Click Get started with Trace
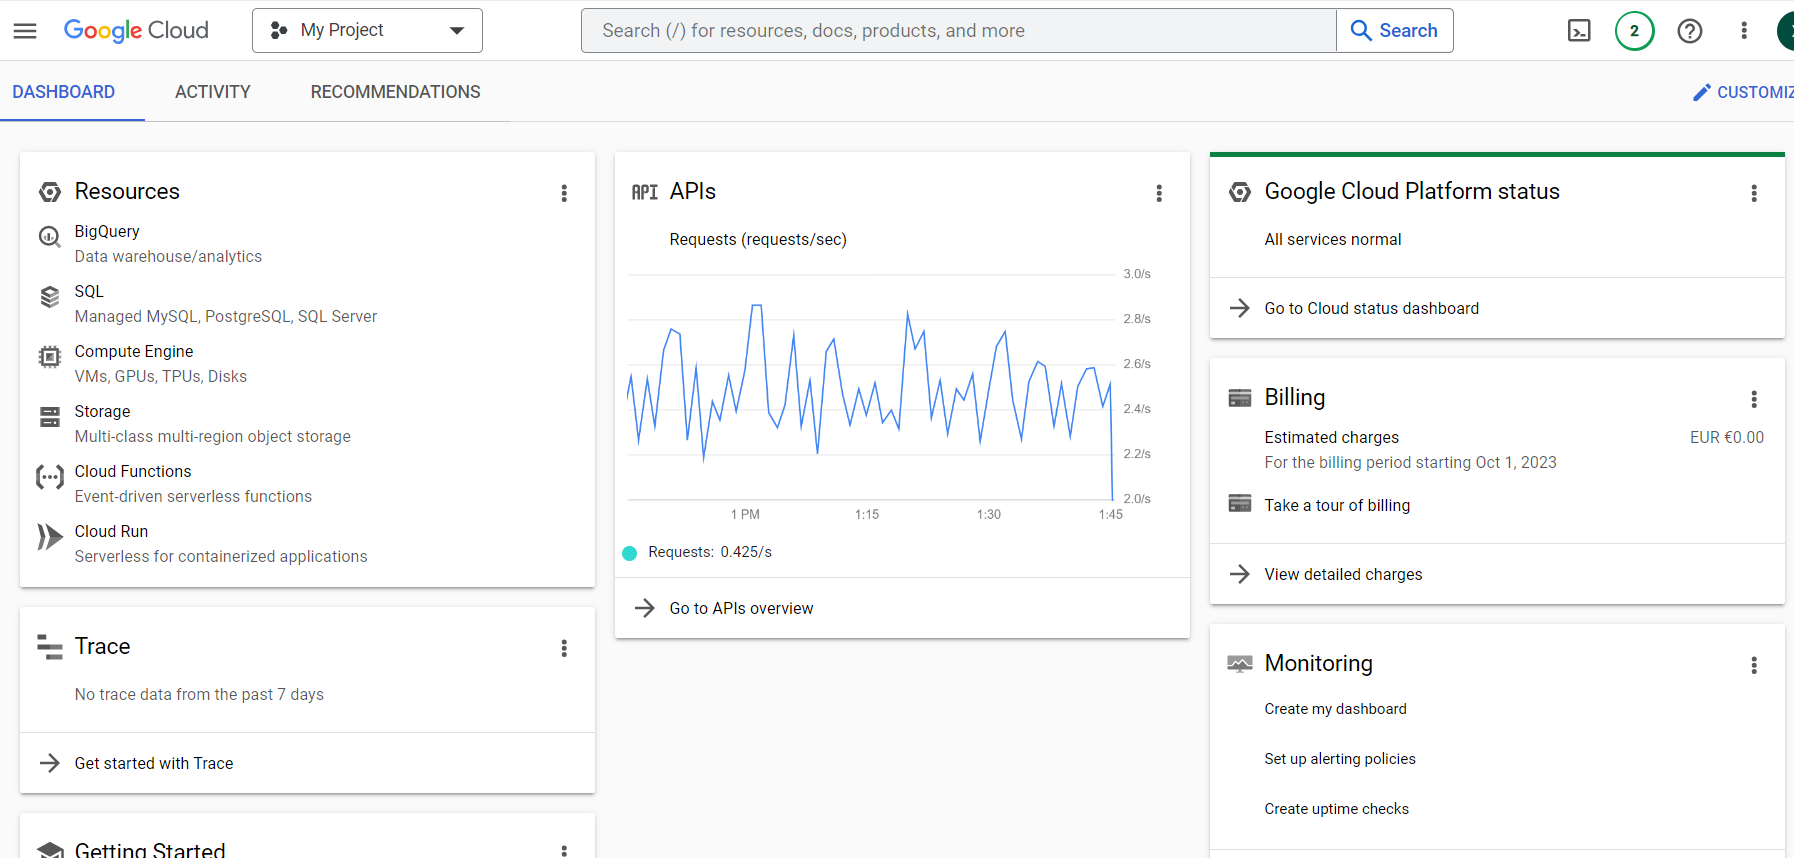 click(x=154, y=763)
